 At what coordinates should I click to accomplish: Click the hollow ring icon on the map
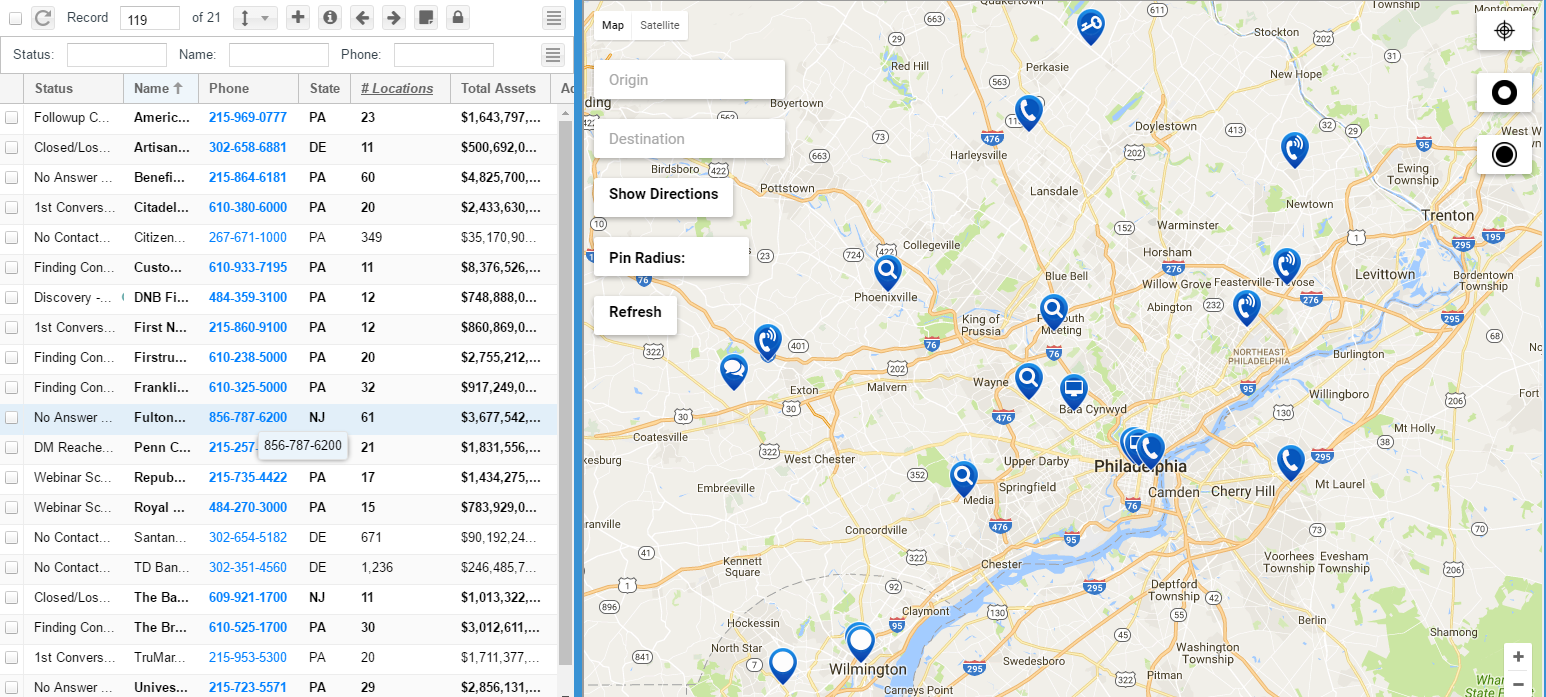[x=1504, y=93]
